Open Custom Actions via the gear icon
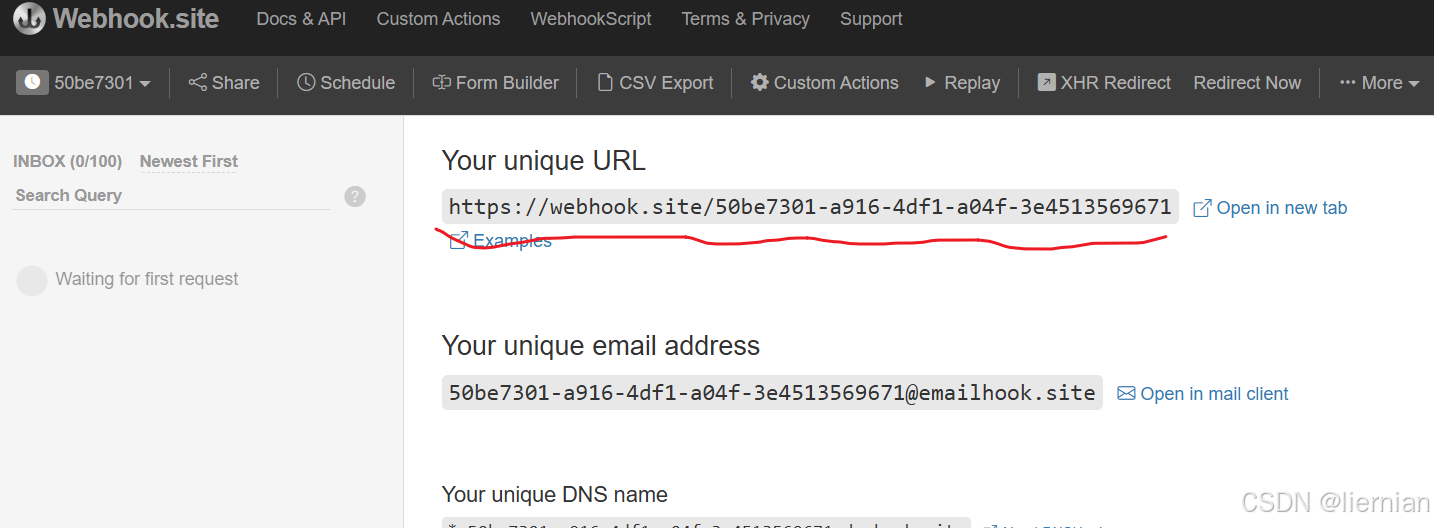1434x528 pixels. [x=760, y=83]
